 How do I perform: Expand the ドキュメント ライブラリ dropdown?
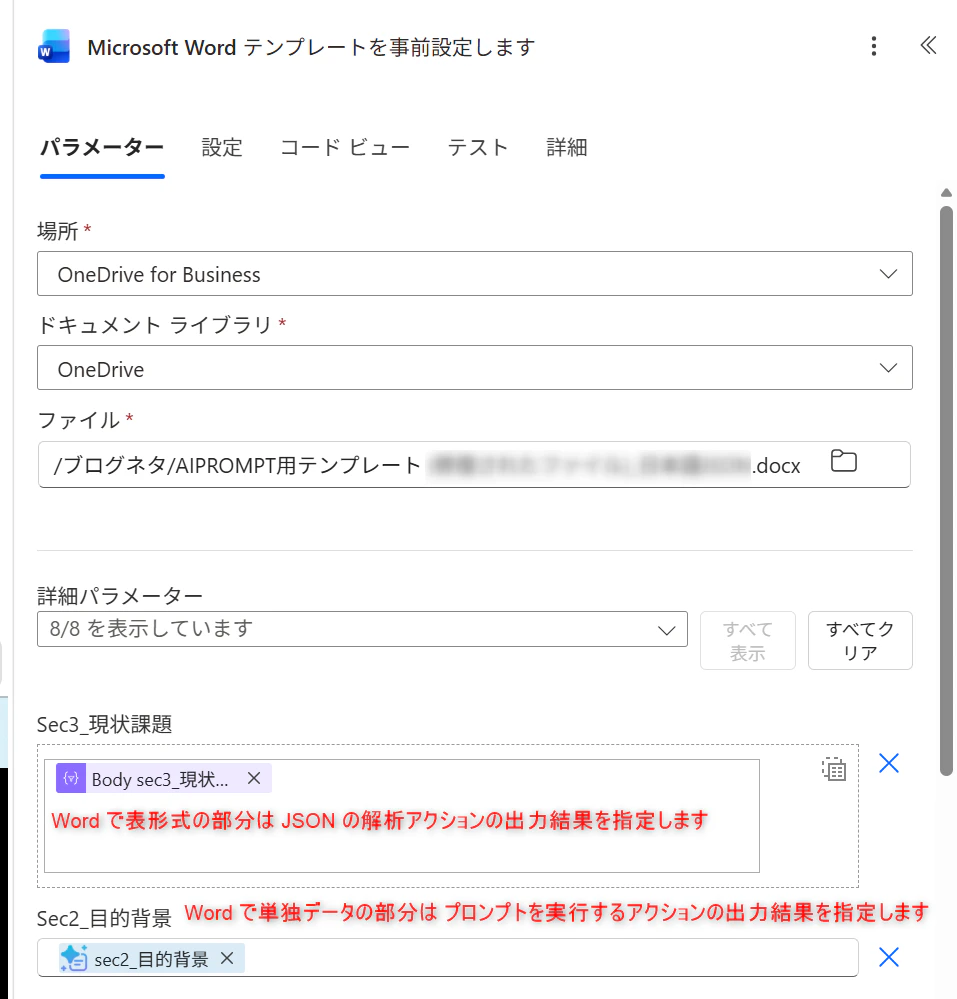pos(475,368)
